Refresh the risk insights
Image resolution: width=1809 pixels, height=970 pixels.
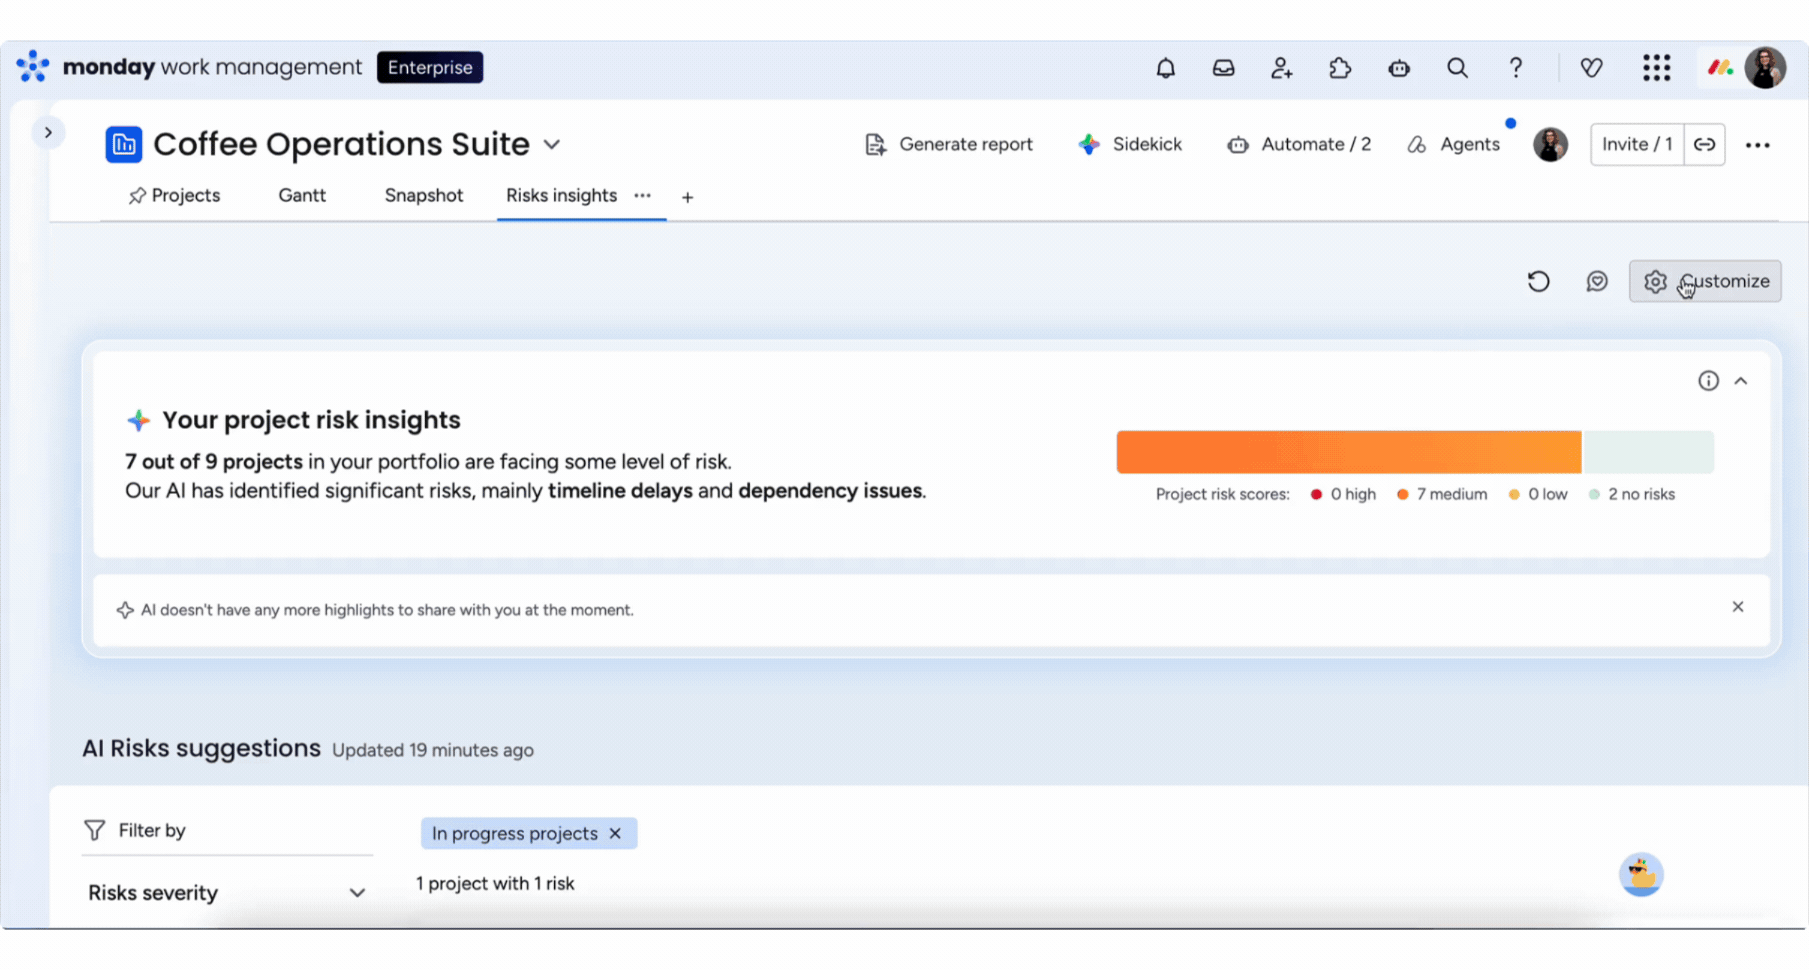pyautogui.click(x=1538, y=282)
